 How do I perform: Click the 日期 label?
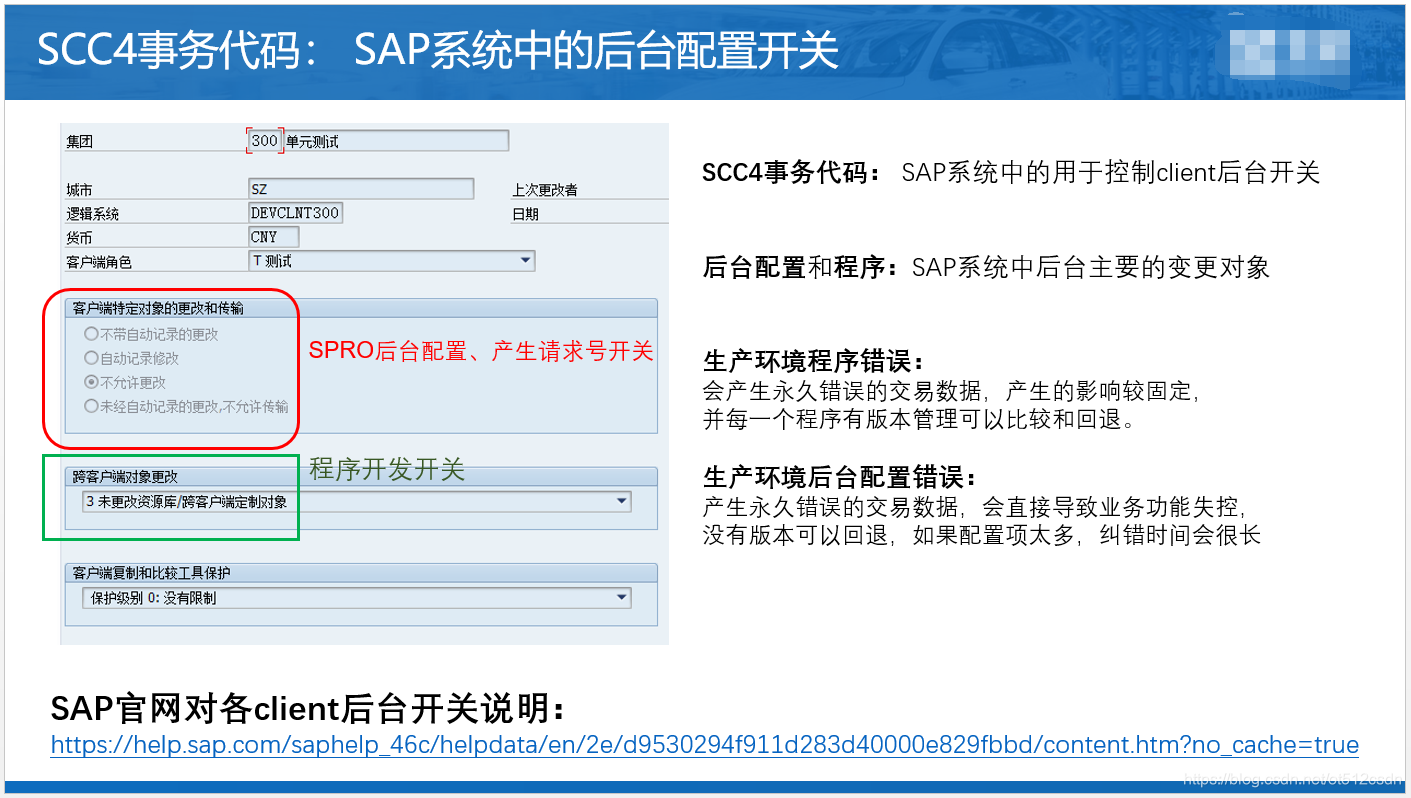coord(526,214)
